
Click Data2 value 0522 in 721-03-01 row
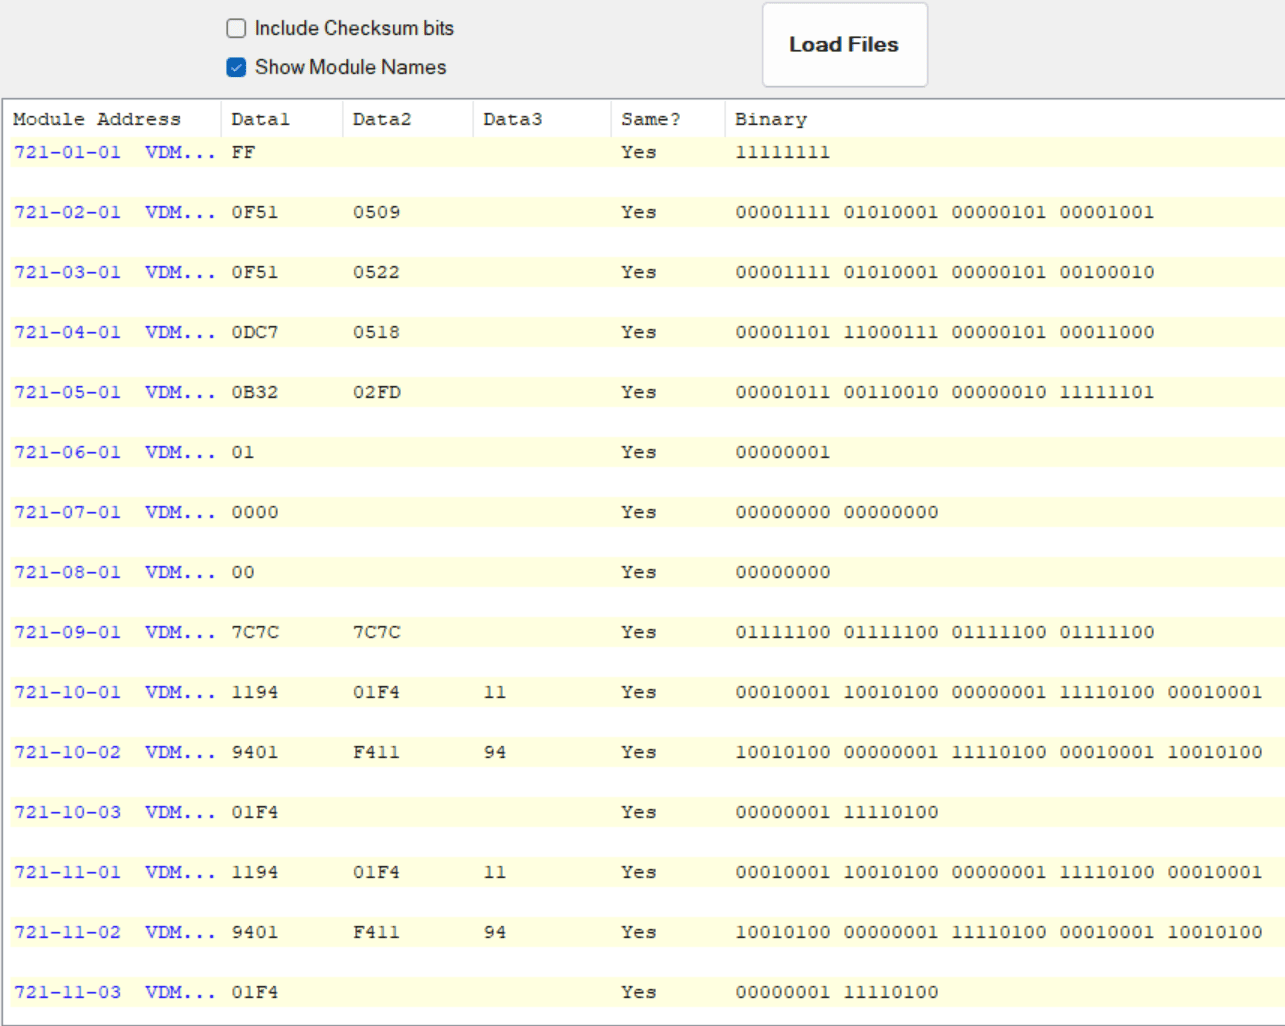(376, 273)
